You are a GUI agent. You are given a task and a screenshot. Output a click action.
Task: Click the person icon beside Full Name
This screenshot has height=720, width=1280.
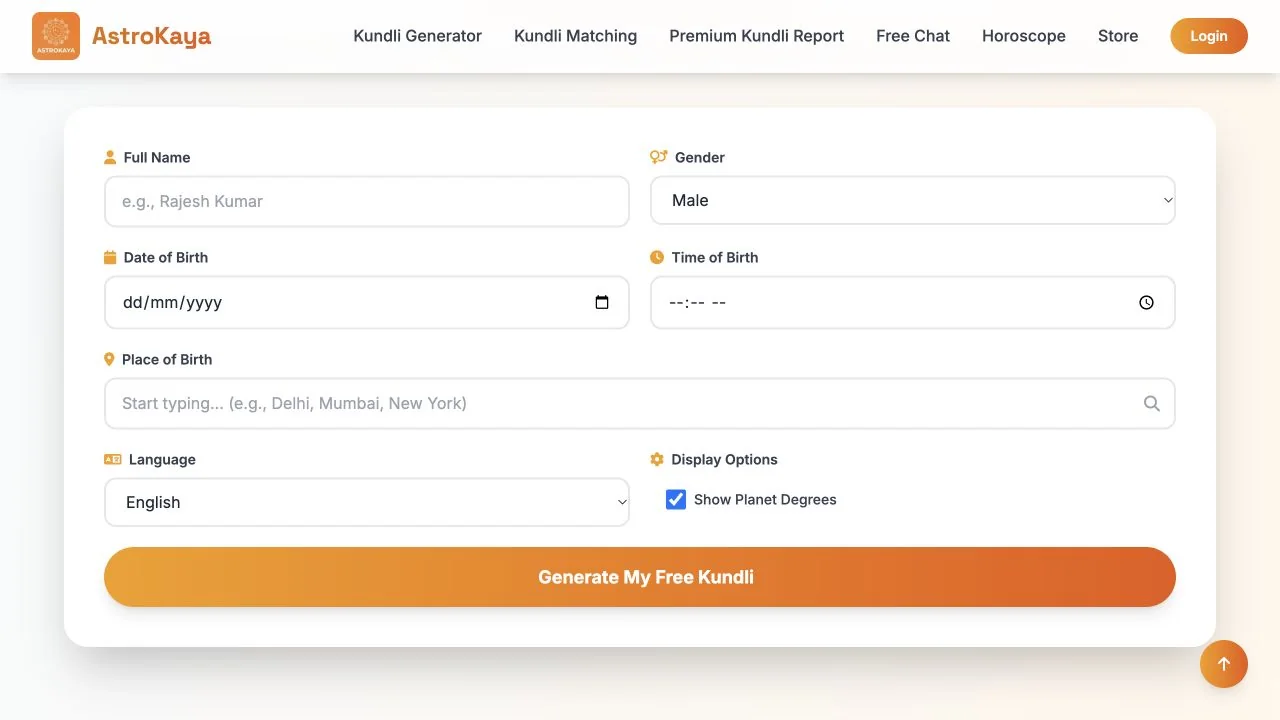tap(110, 157)
